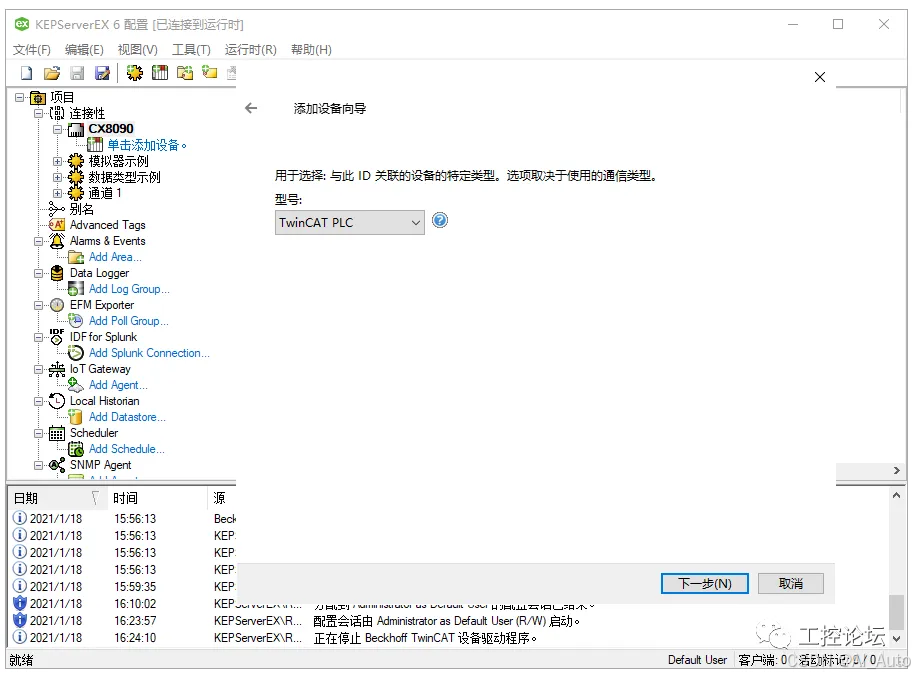This screenshot has height=676, width=915.
Task: Collapse the Data Logger node
Action: tap(39, 273)
